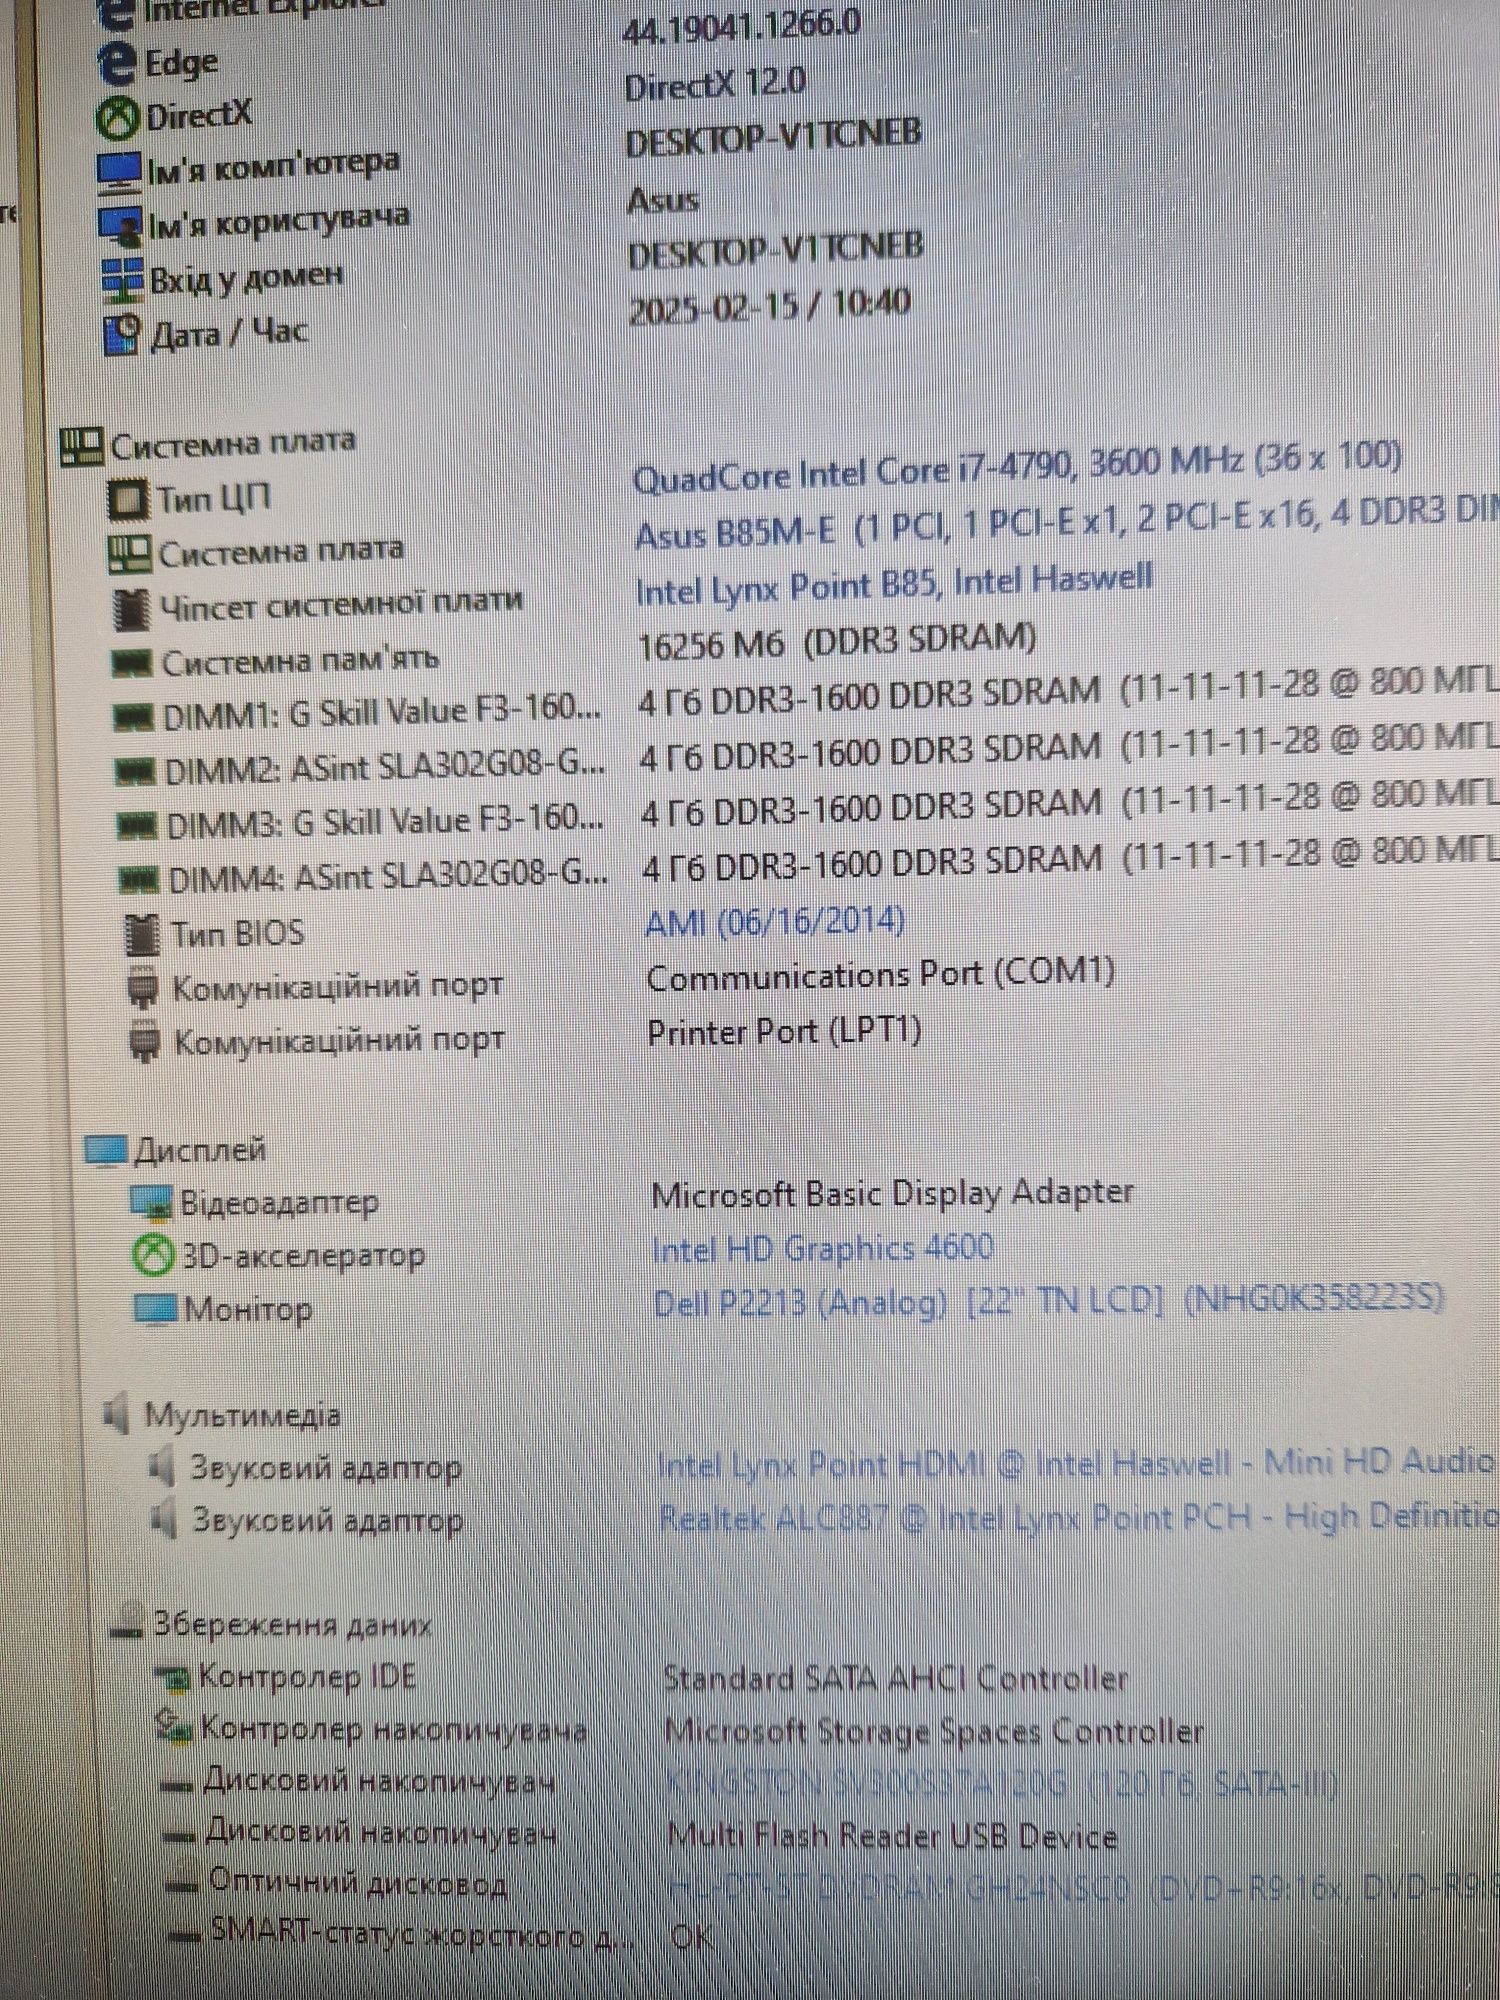Select the DIMM4: ASint SLA302G08 label
Viewport: 1500px width, 2000px height.
point(388,877)
